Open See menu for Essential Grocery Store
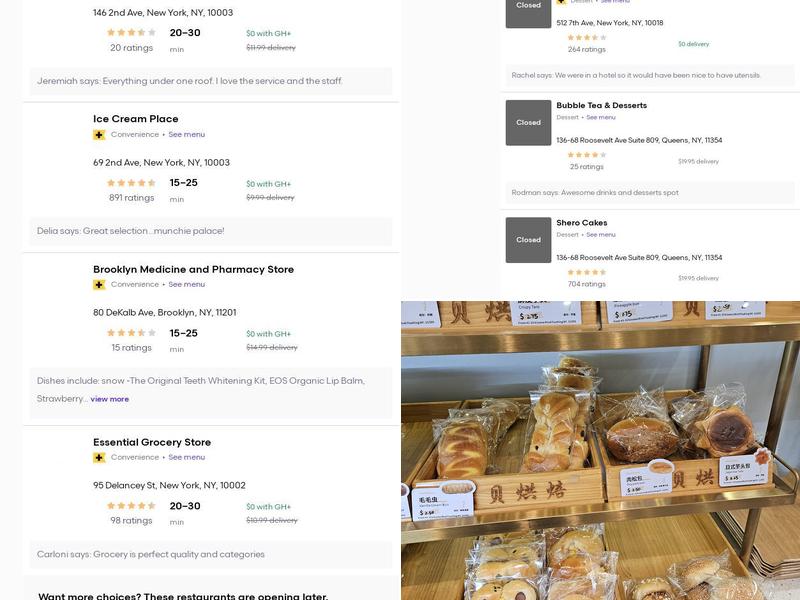Image resolution: width=800 pixels, height=600 pixels. pyautogui.click(x=186, y=458)
